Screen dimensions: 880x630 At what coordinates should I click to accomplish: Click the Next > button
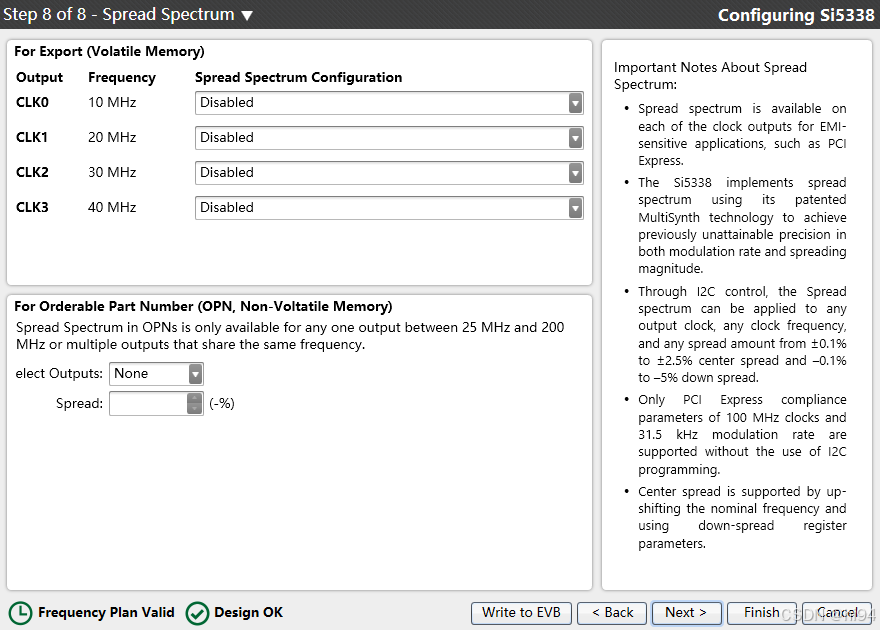[x=686, y=613]
